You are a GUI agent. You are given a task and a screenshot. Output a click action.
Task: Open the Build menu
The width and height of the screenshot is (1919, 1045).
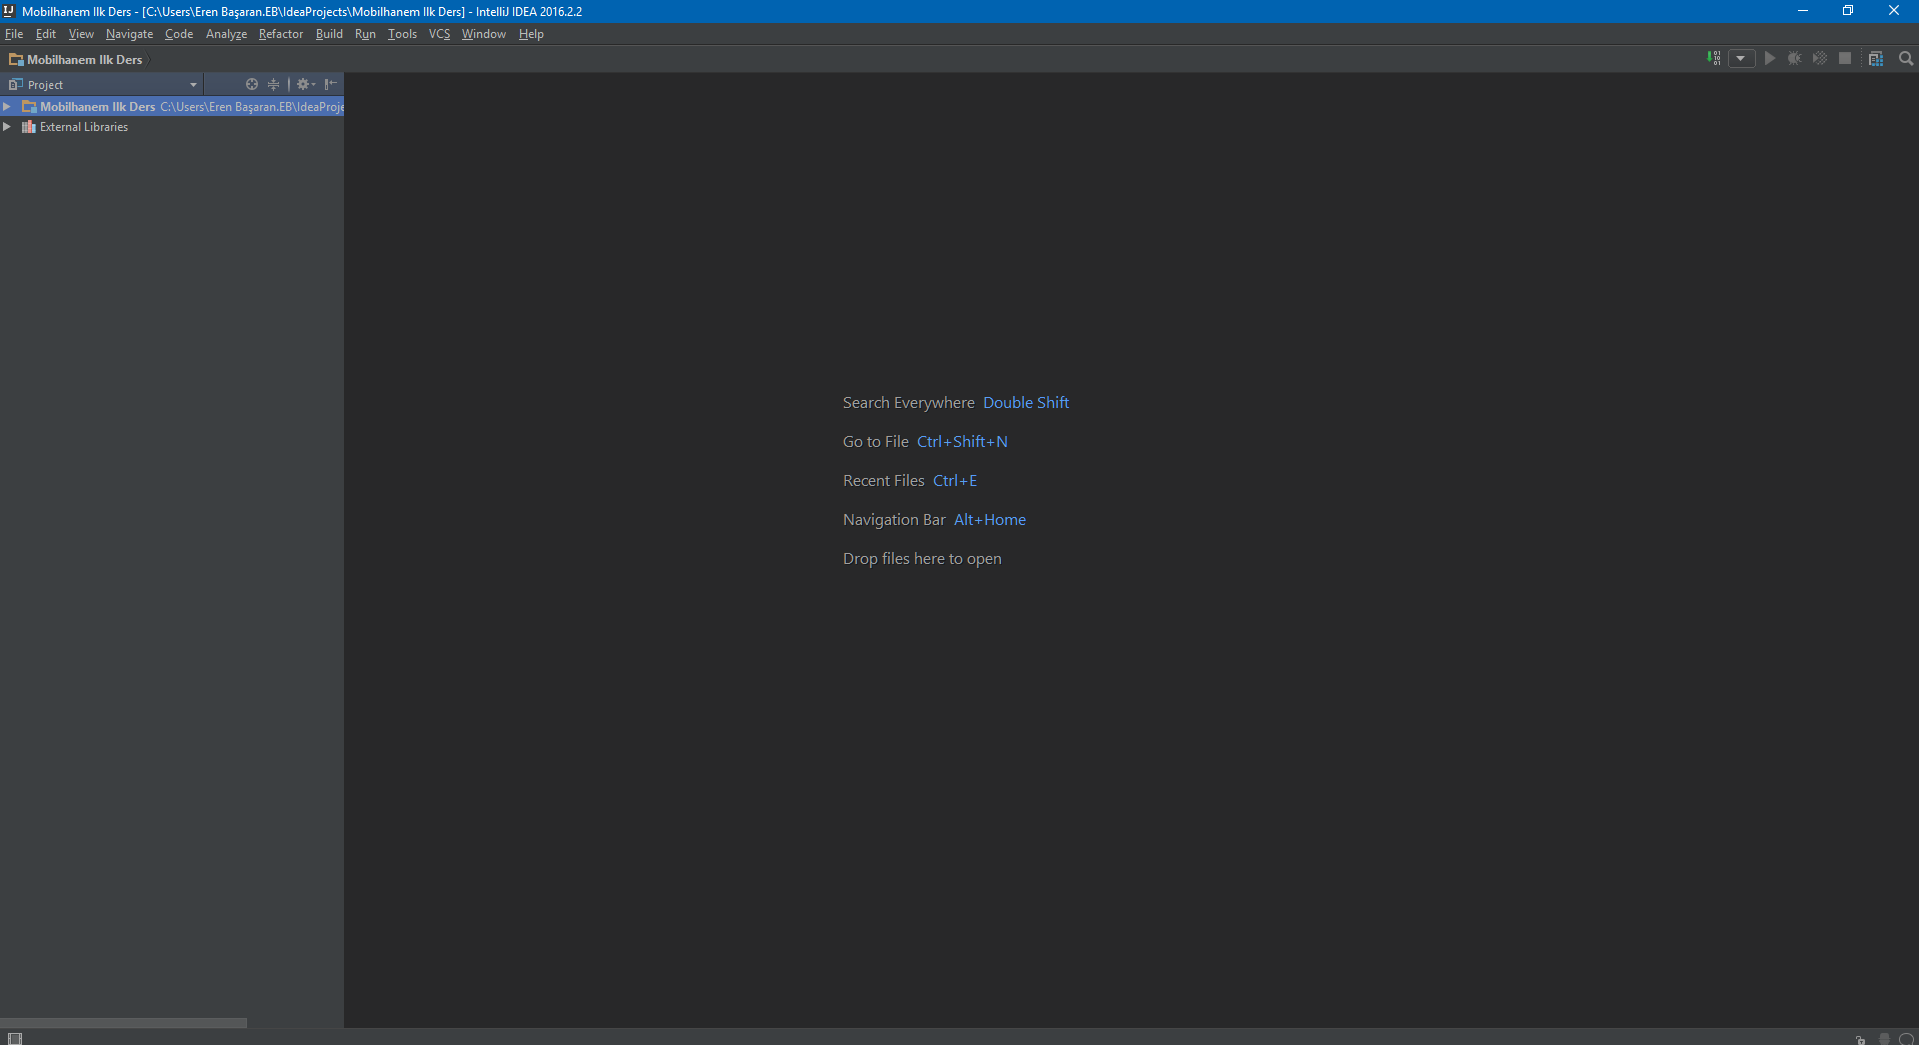point(330,34)
